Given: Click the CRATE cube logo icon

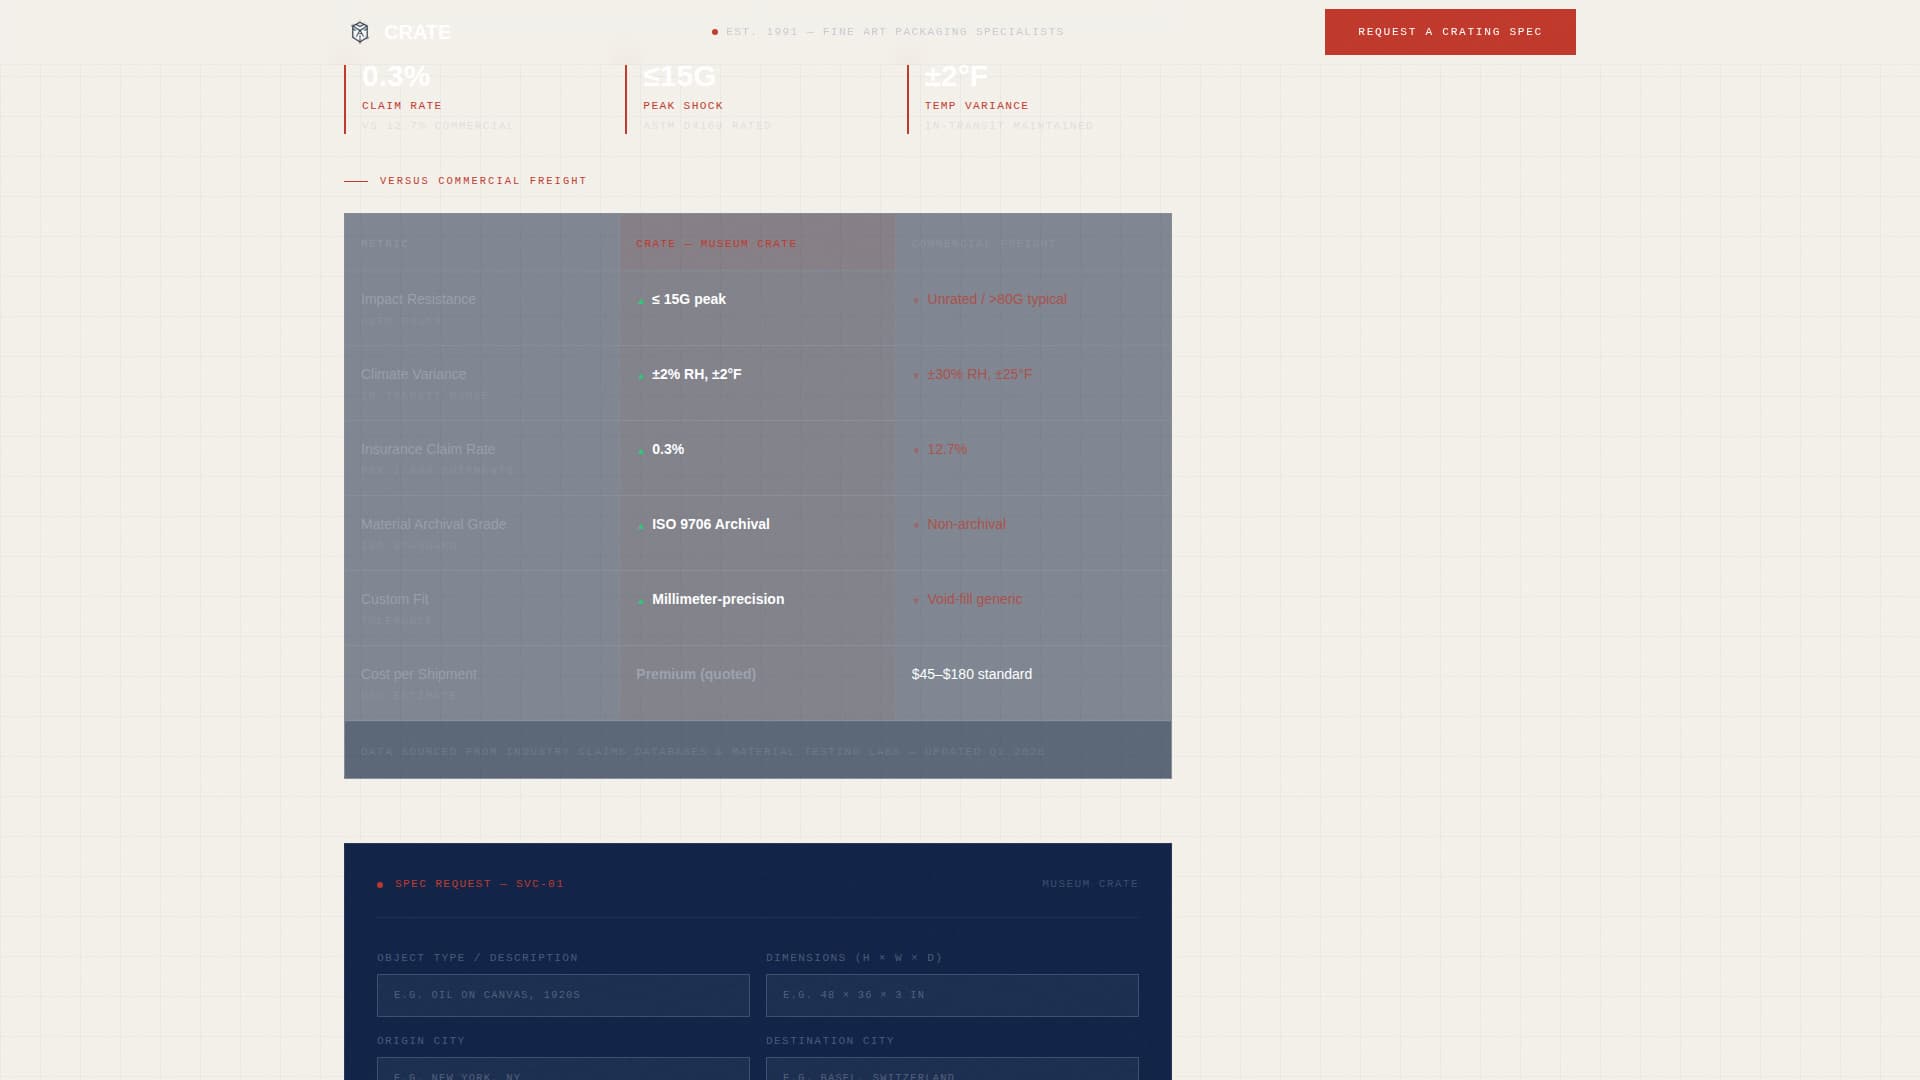Looking at the screenshot, I should pos(360,32).
